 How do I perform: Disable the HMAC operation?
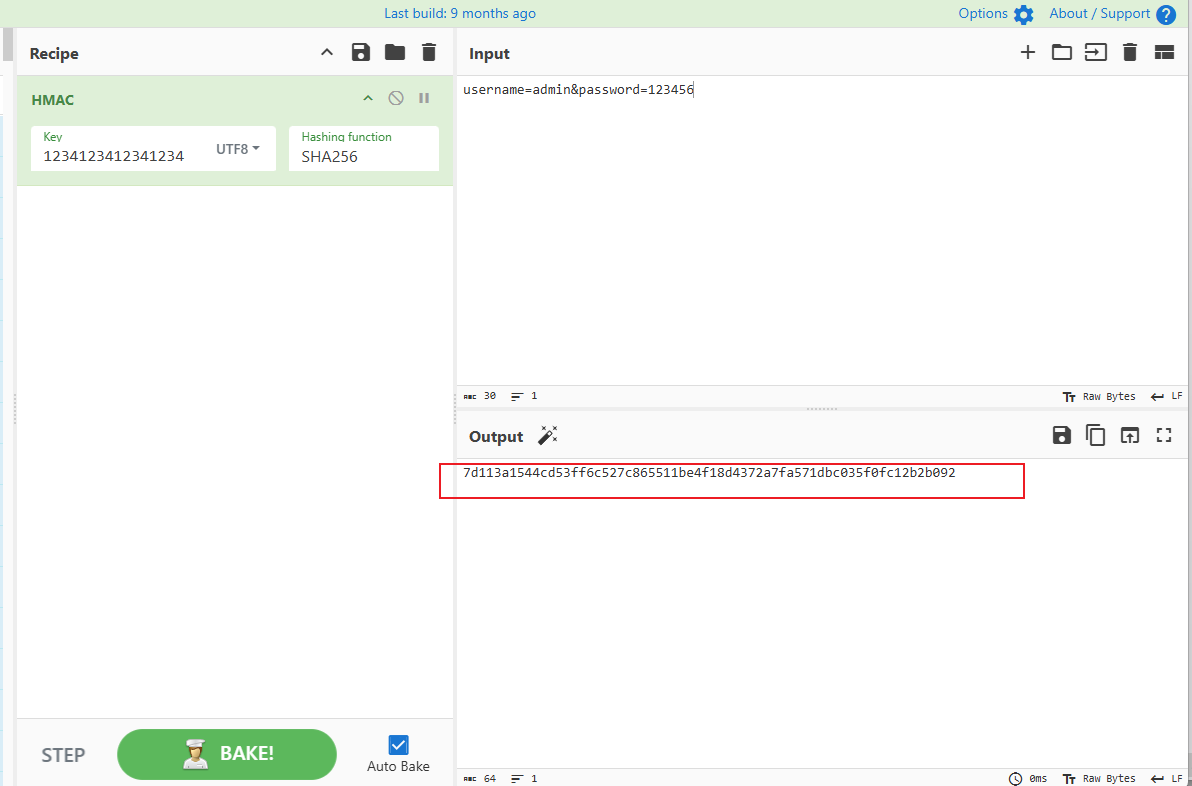coord(396,98)
